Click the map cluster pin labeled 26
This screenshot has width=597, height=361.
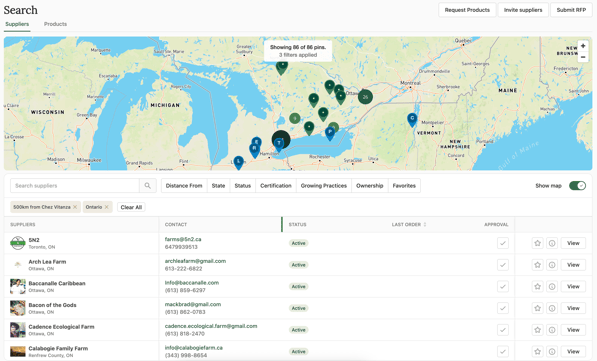coord(365,97)
